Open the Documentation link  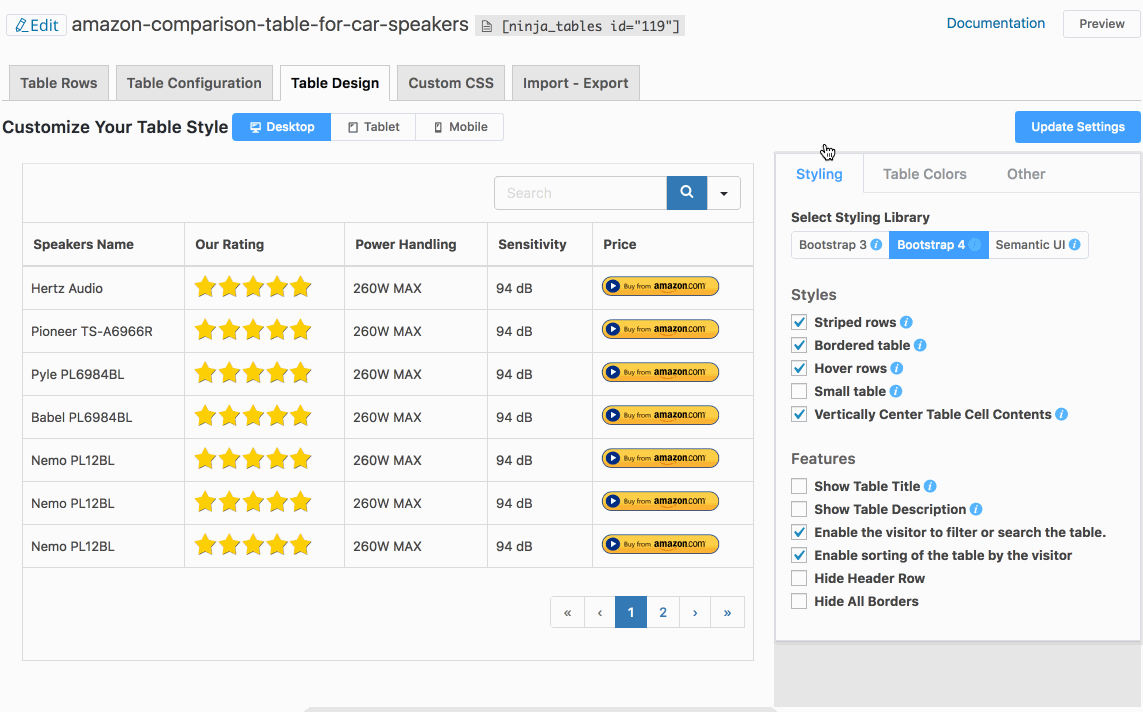click(x=995, y=24)
